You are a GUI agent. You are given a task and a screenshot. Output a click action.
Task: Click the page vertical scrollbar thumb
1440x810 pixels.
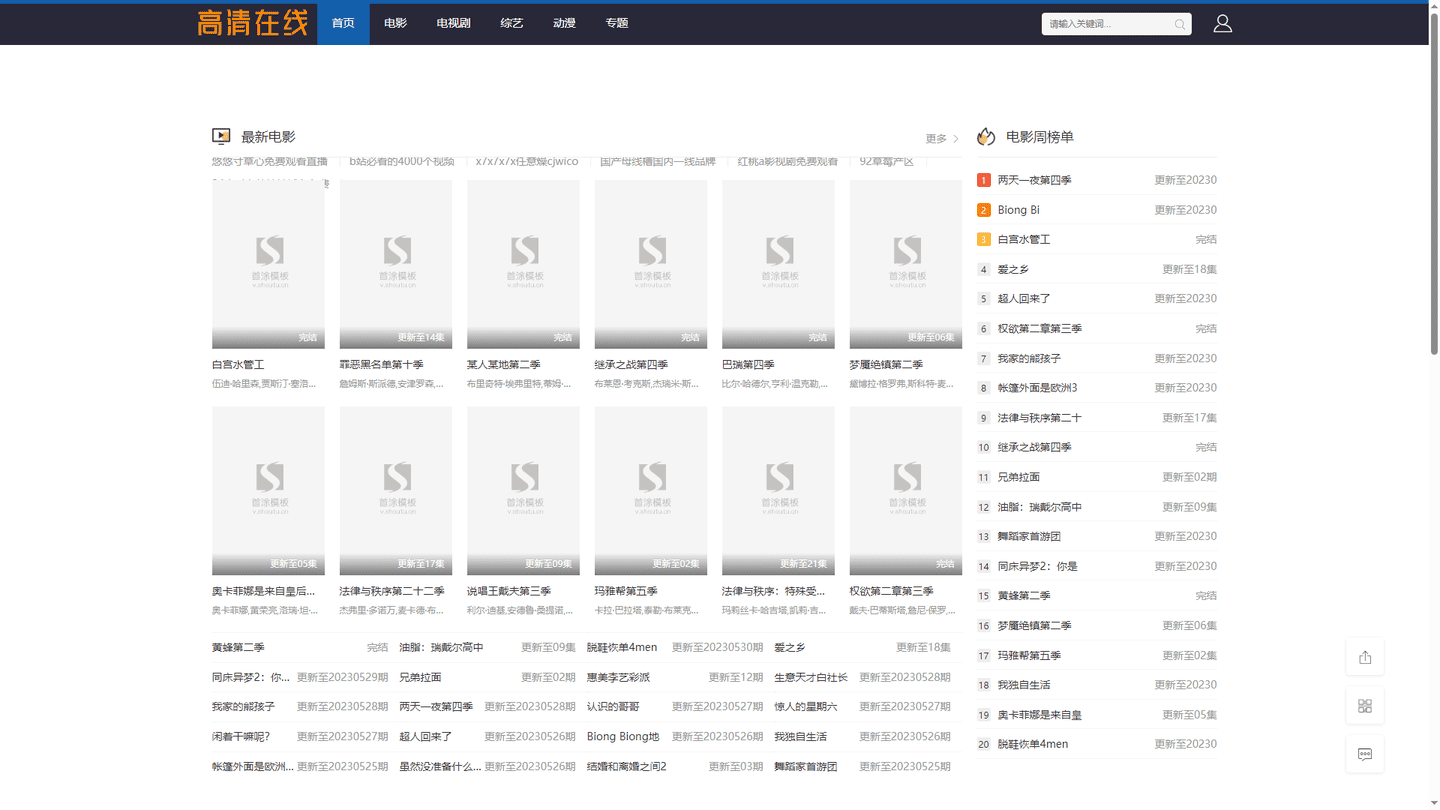tap(1434, 183)
